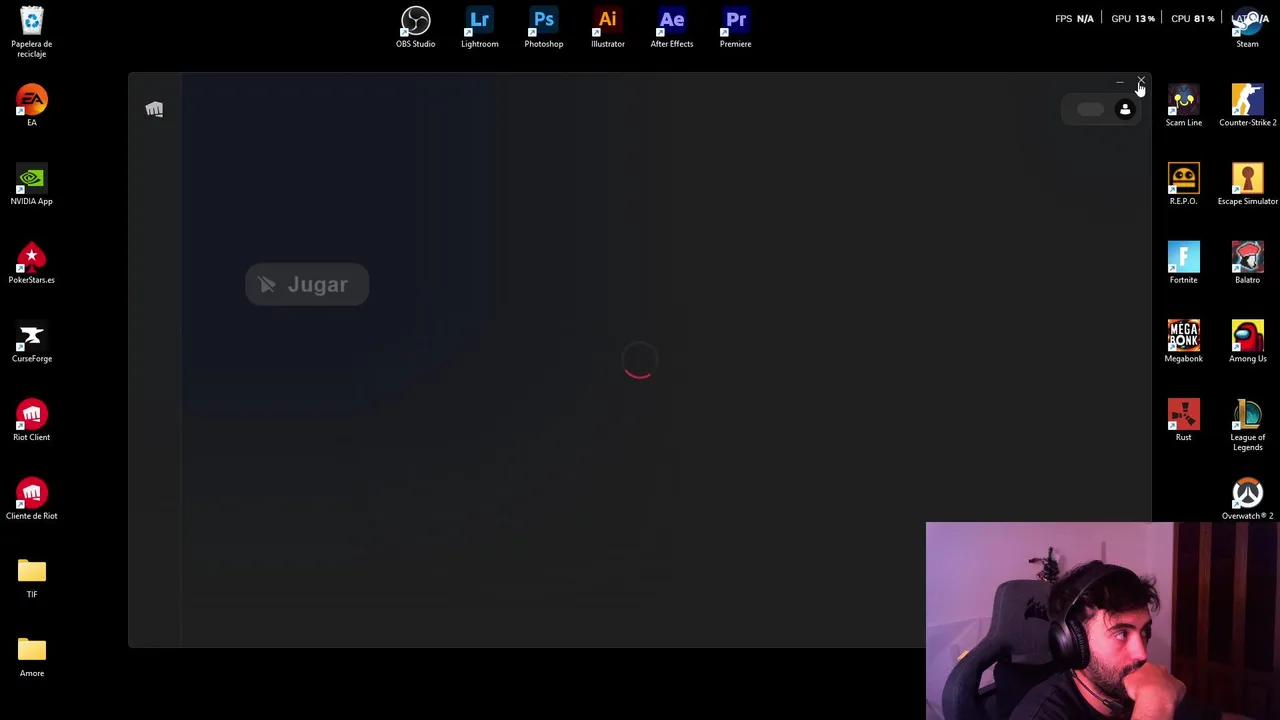This screenshot has height=720, width=1280.
Task: Click the FPS N/A overlay readout
Action: click(x=1075, y=19)
